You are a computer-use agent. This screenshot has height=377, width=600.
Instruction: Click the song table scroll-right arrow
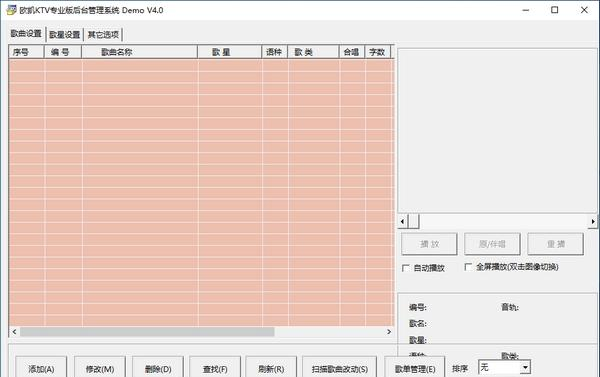389,332
